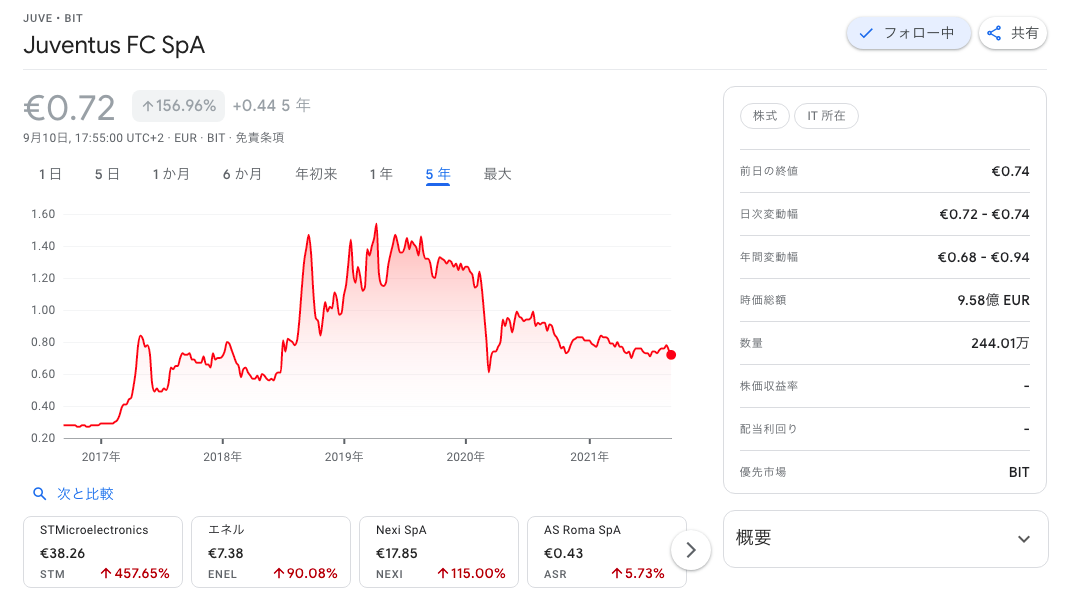Click the JUVE · BIT ticker label
The image size is (1074, 597).
tap(53, 18)
